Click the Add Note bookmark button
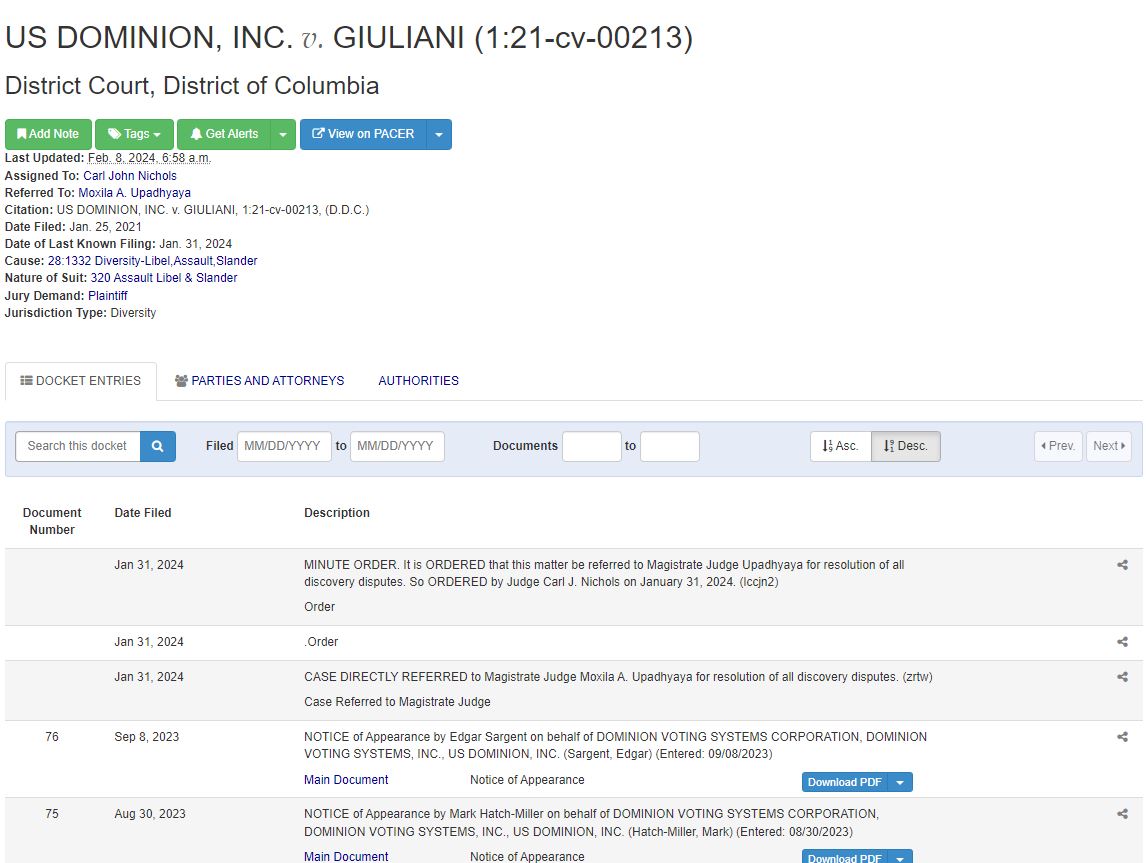The width and height of the screenshot is (1146, 863). pos(48,134)
